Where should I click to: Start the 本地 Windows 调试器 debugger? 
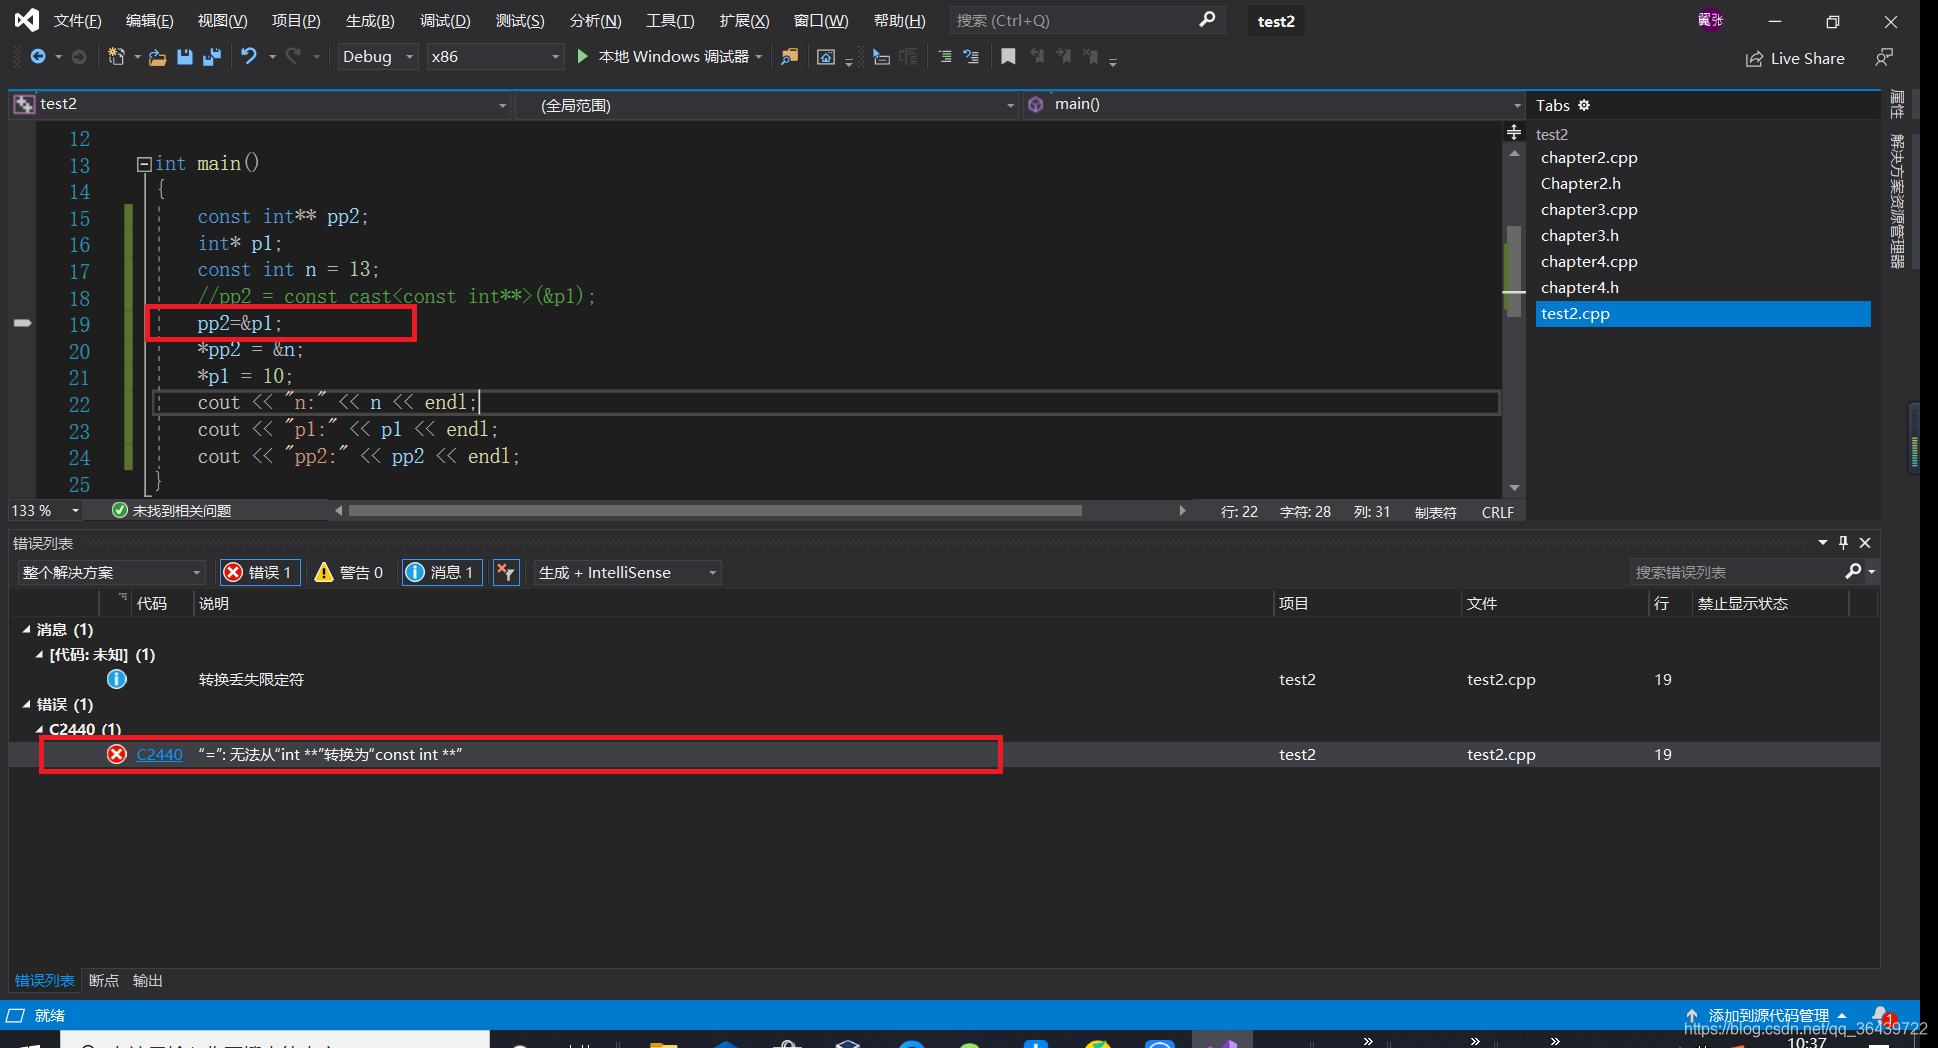tap(665, 57)
